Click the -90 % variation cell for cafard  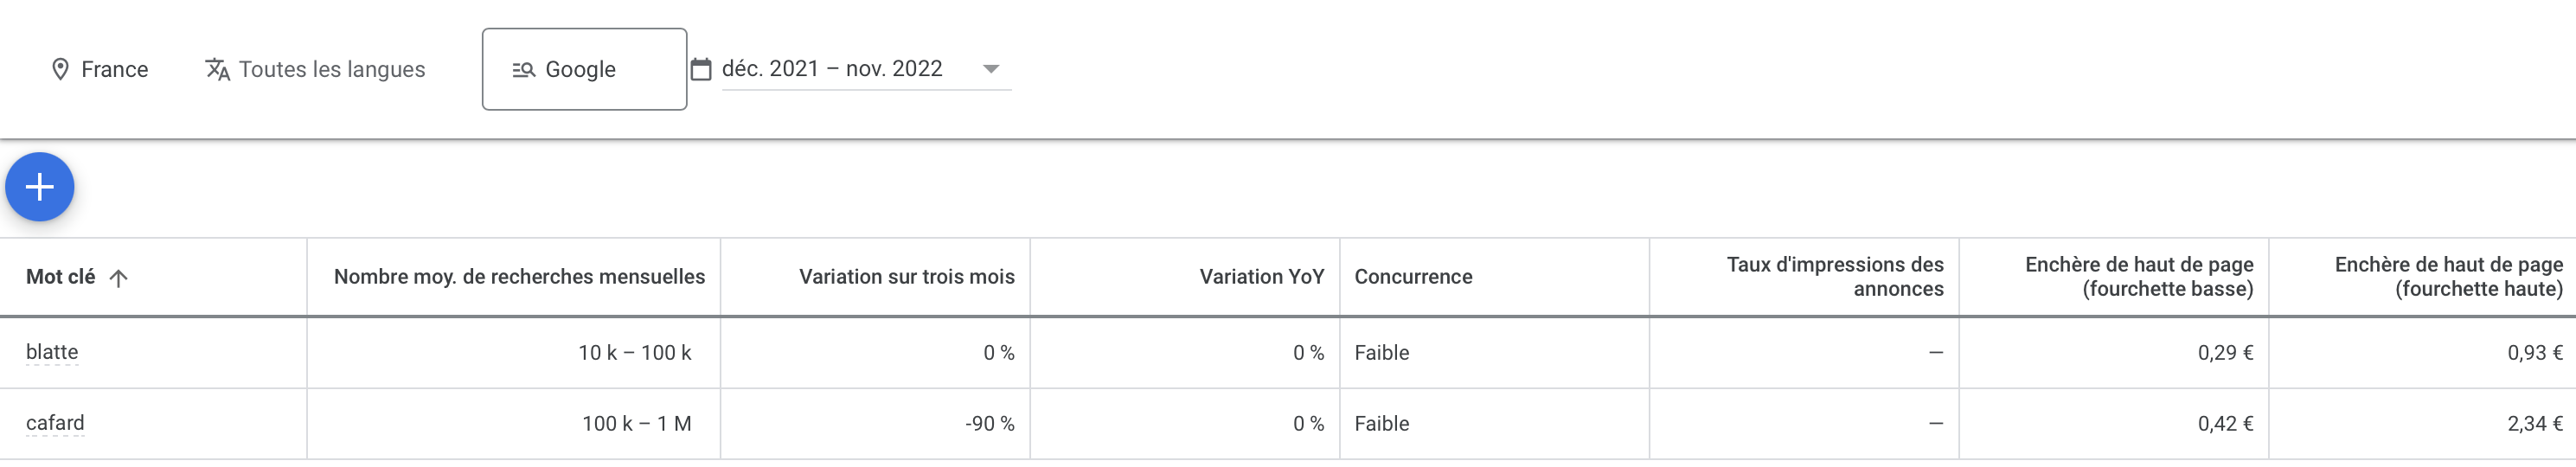point(989,424)
